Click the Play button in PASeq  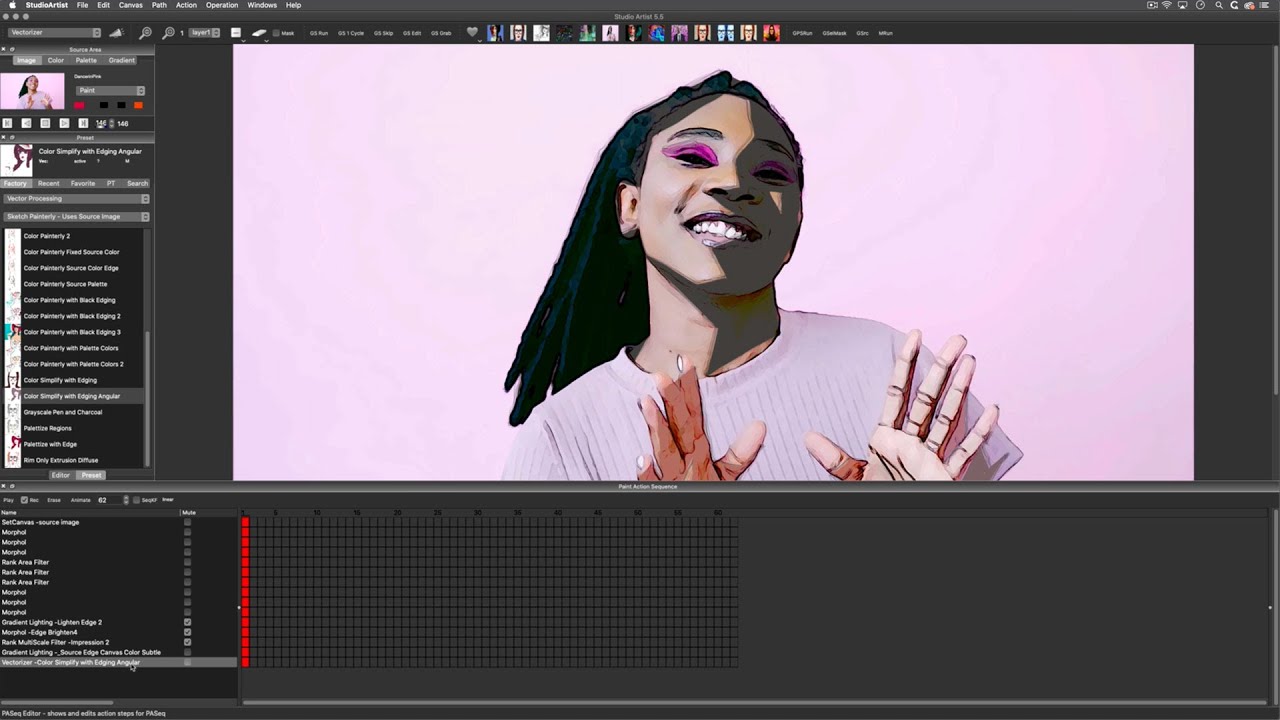9,500
